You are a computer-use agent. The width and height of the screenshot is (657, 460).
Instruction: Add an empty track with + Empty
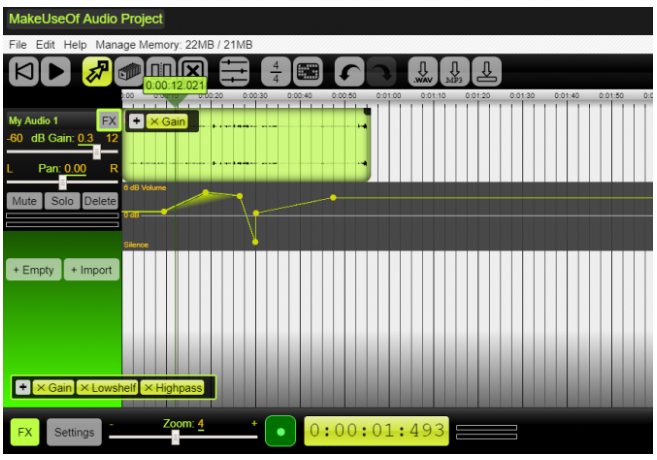[x=34, y=270]
